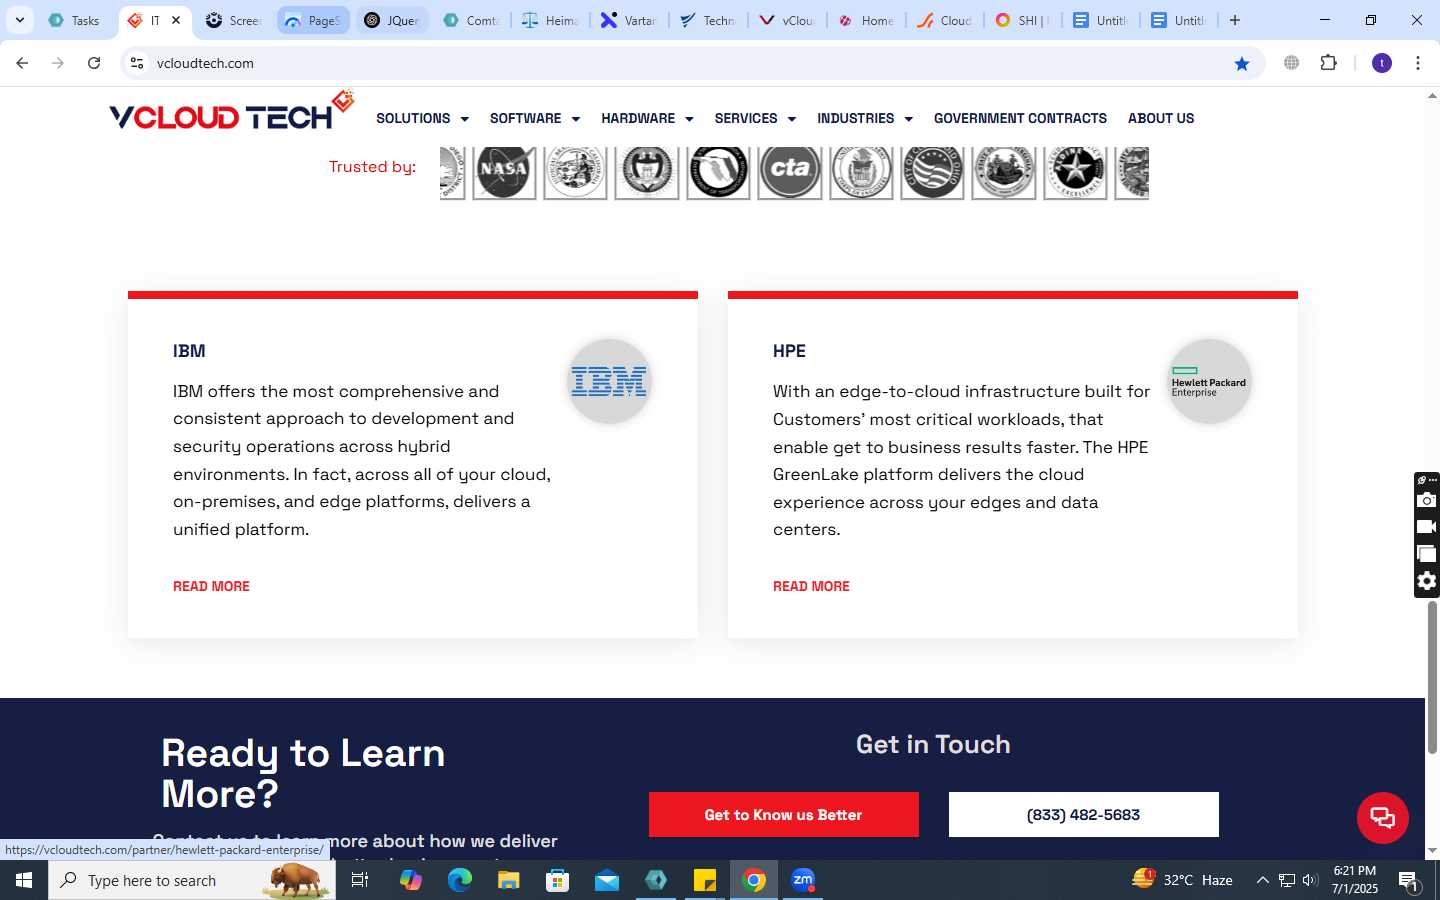The height and width of the screenshot is (900, 1440).
Task: Open ABOUT US menu item
Action: pyautogui.click(x=1161, y=118)
